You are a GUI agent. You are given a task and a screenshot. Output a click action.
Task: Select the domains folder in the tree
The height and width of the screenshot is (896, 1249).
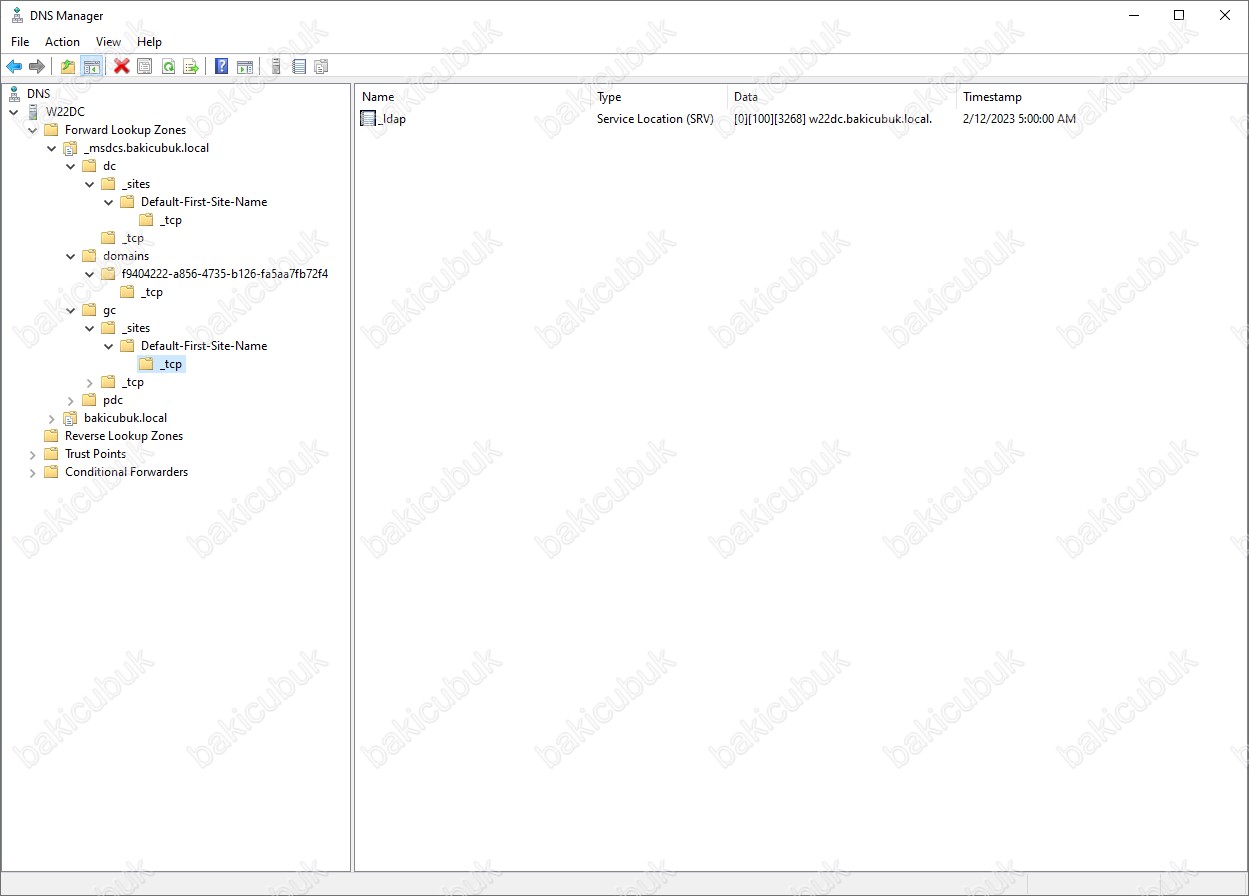coord(125,256)
